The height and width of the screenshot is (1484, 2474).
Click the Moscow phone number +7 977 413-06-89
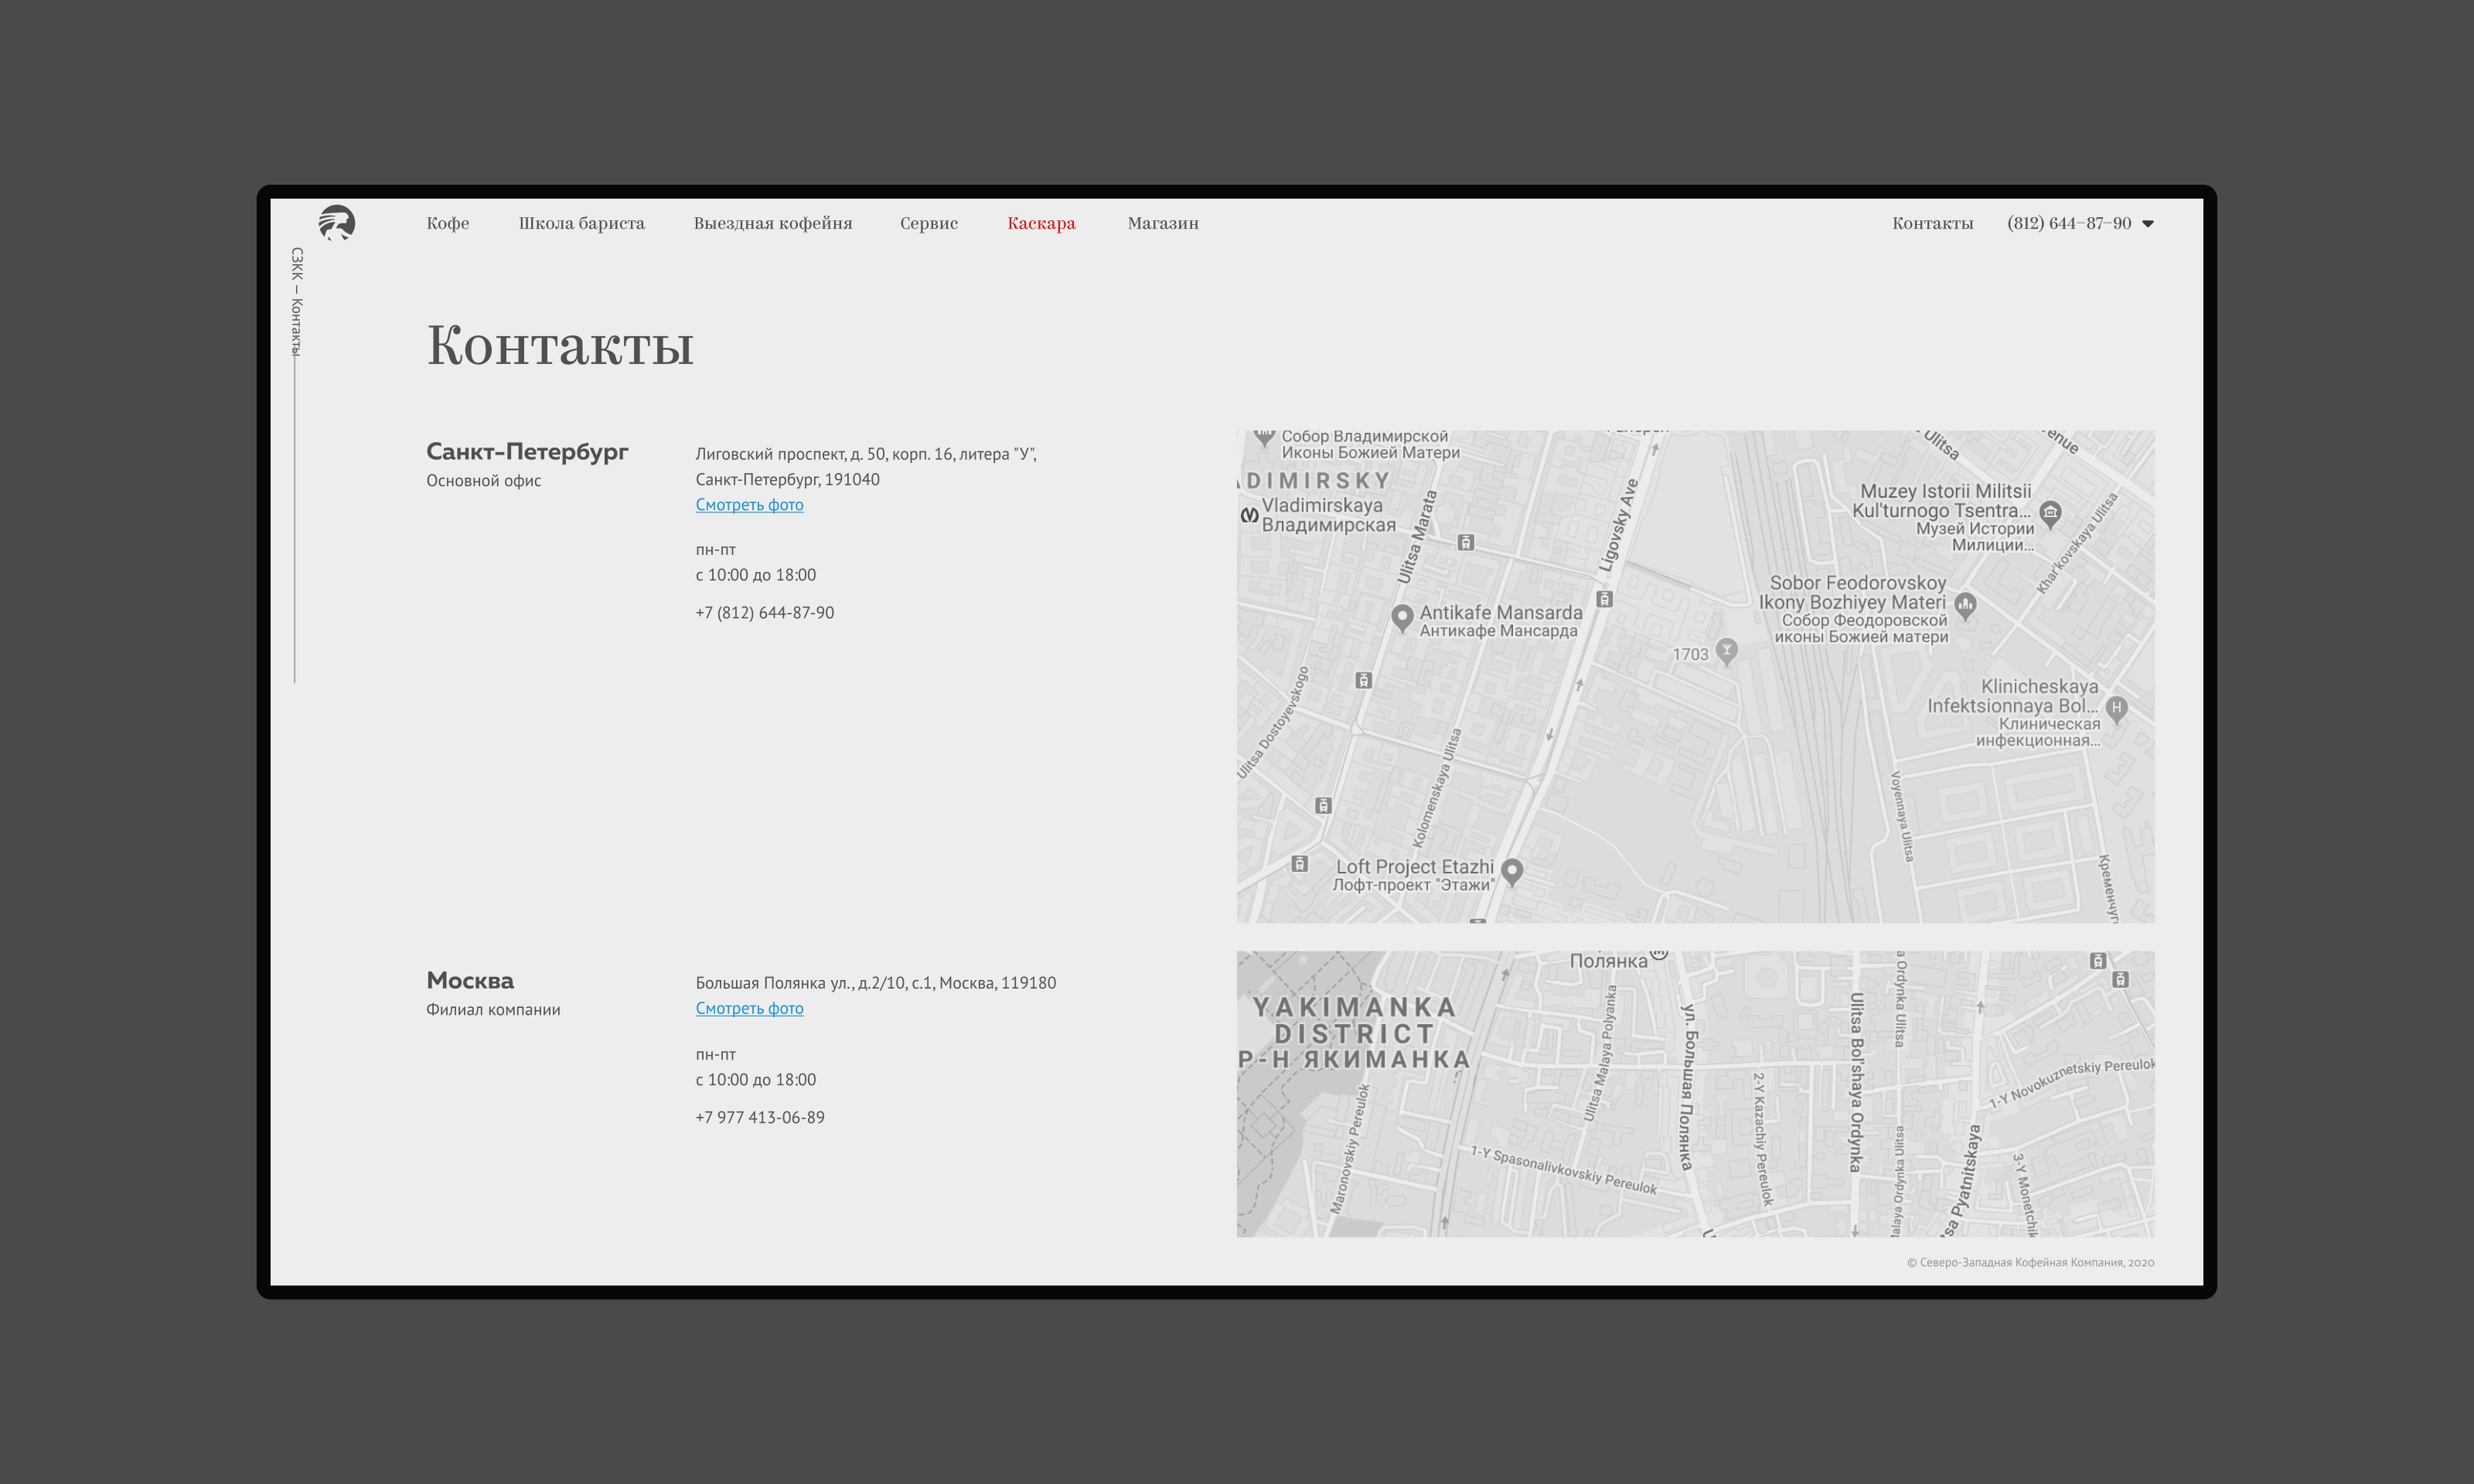tap(759, 1117)
